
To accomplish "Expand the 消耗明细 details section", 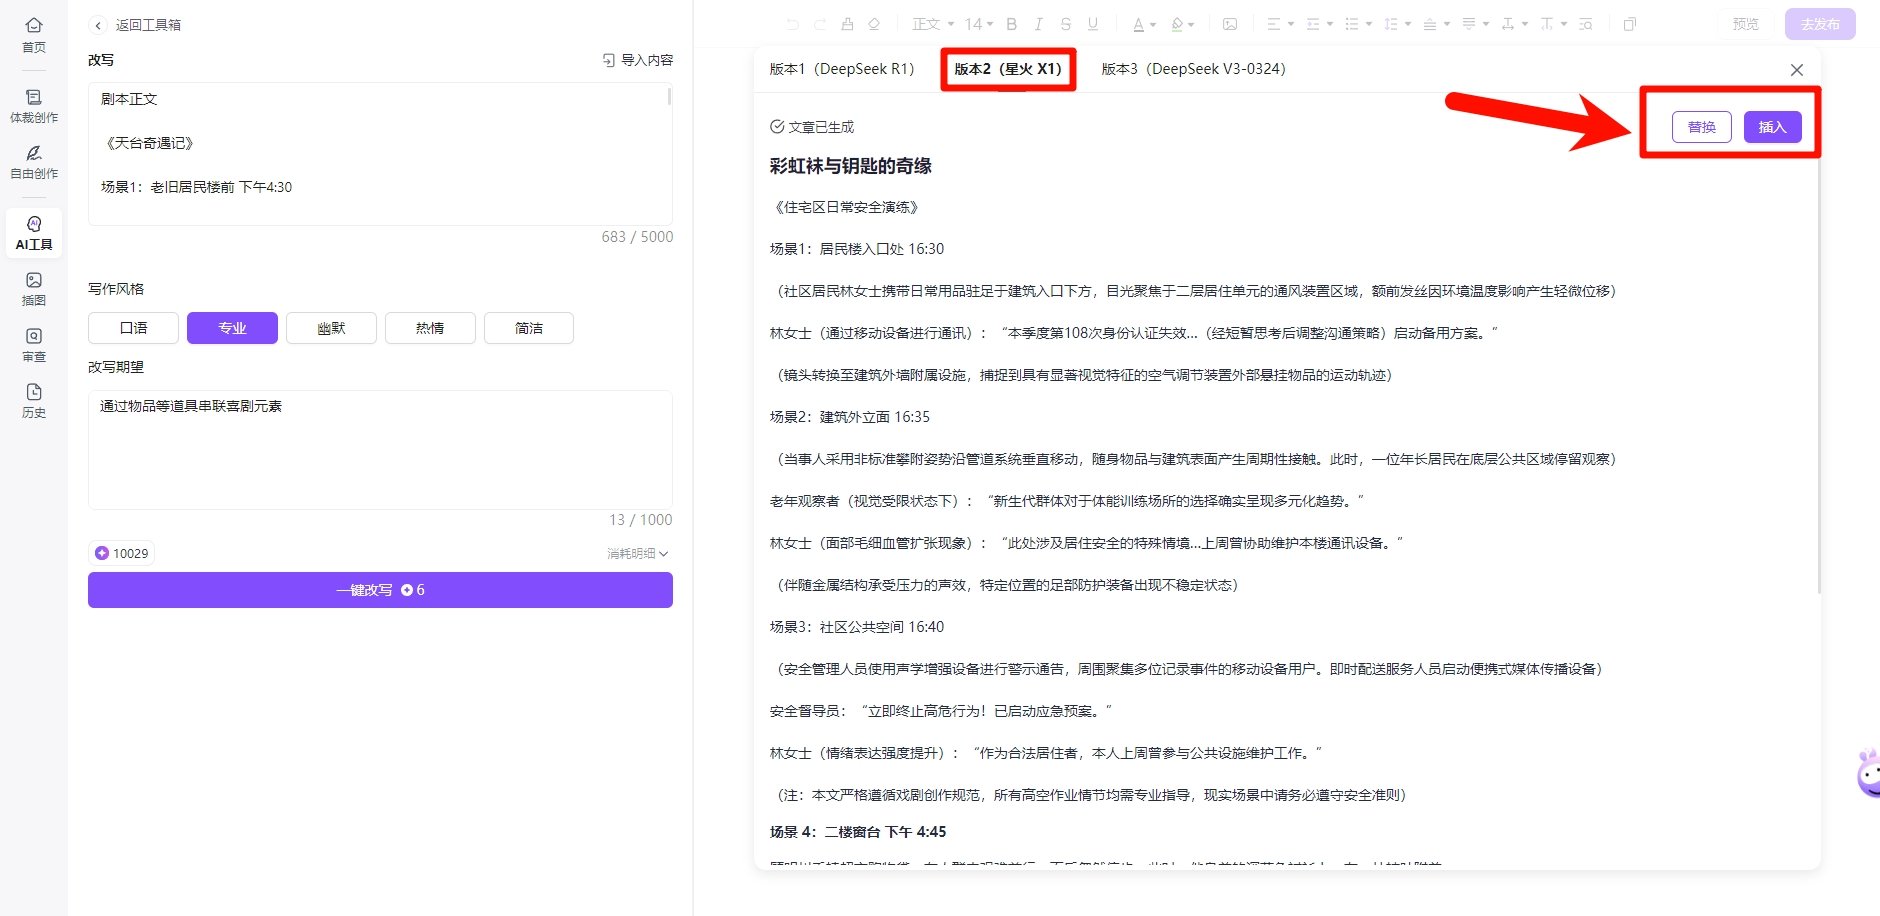I will click(635, 552).
